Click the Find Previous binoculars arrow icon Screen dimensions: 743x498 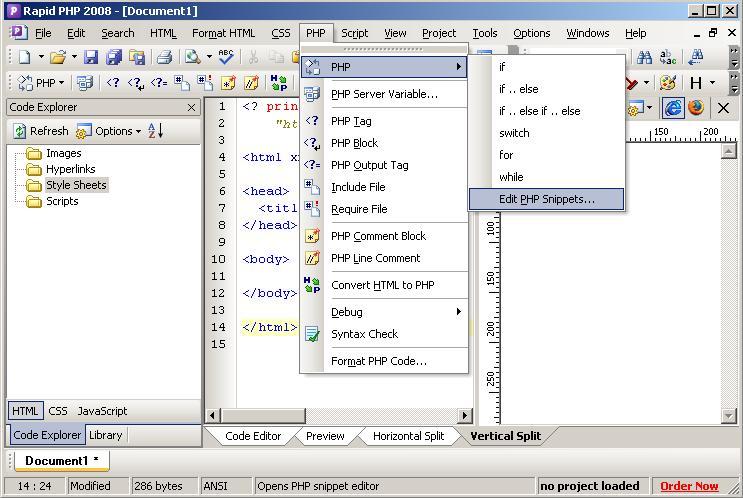(696, 57)
